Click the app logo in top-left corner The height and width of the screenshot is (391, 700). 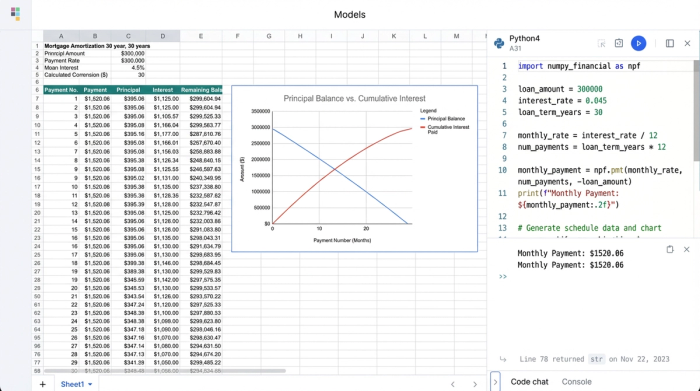pos(15,14)
